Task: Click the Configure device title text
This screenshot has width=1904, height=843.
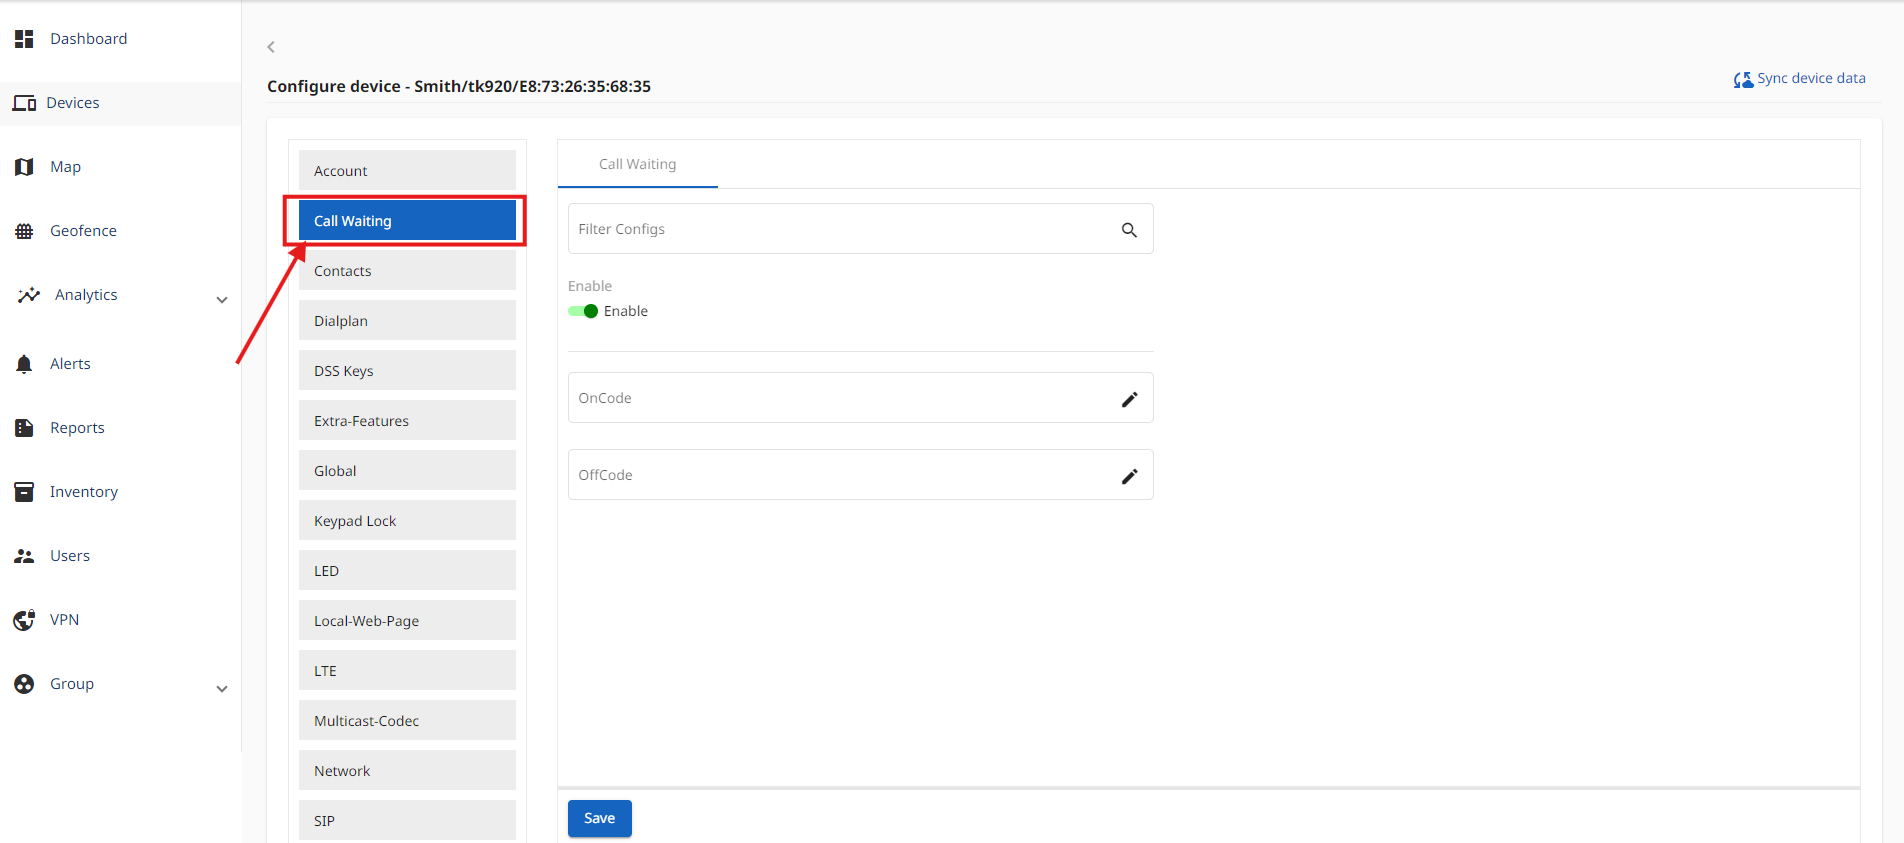Action: [x=459, y=86]
